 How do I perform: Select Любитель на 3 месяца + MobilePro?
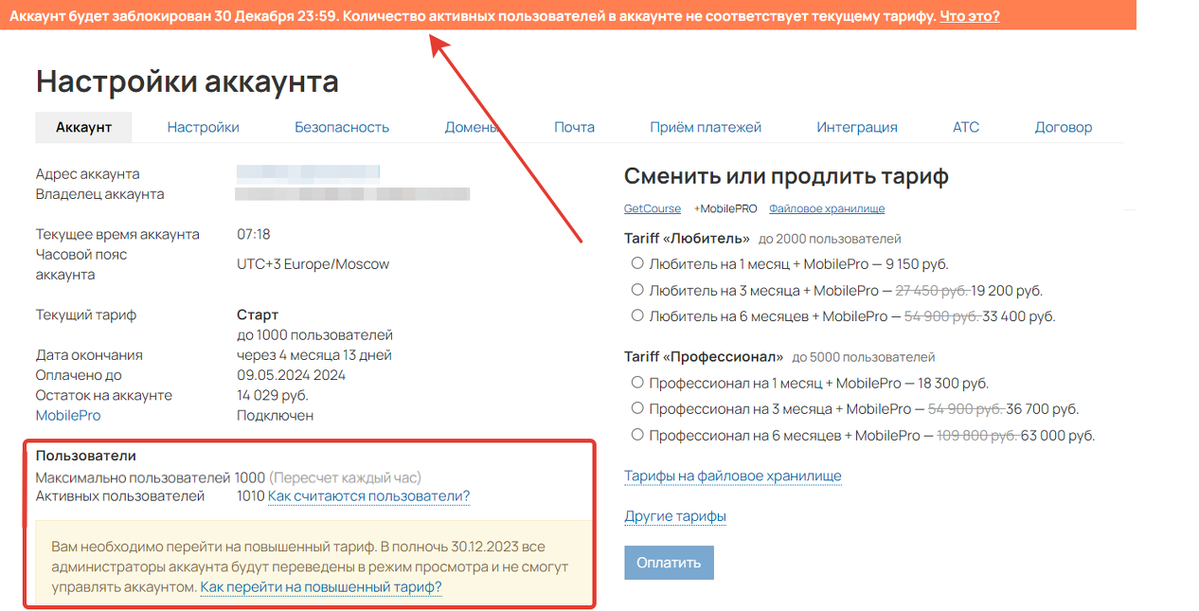[637, 290]
